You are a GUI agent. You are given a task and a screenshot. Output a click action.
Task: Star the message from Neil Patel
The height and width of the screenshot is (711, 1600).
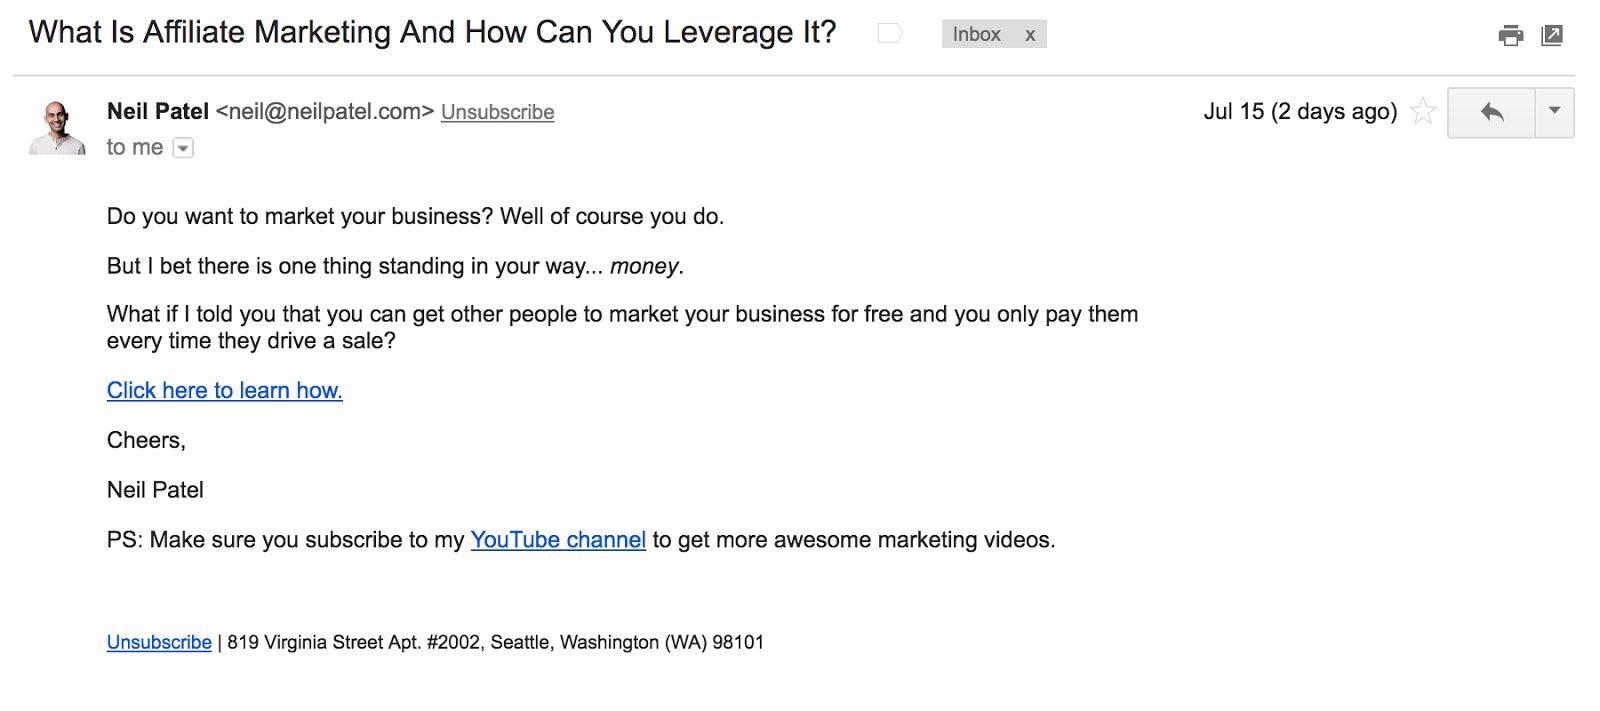1423,111
